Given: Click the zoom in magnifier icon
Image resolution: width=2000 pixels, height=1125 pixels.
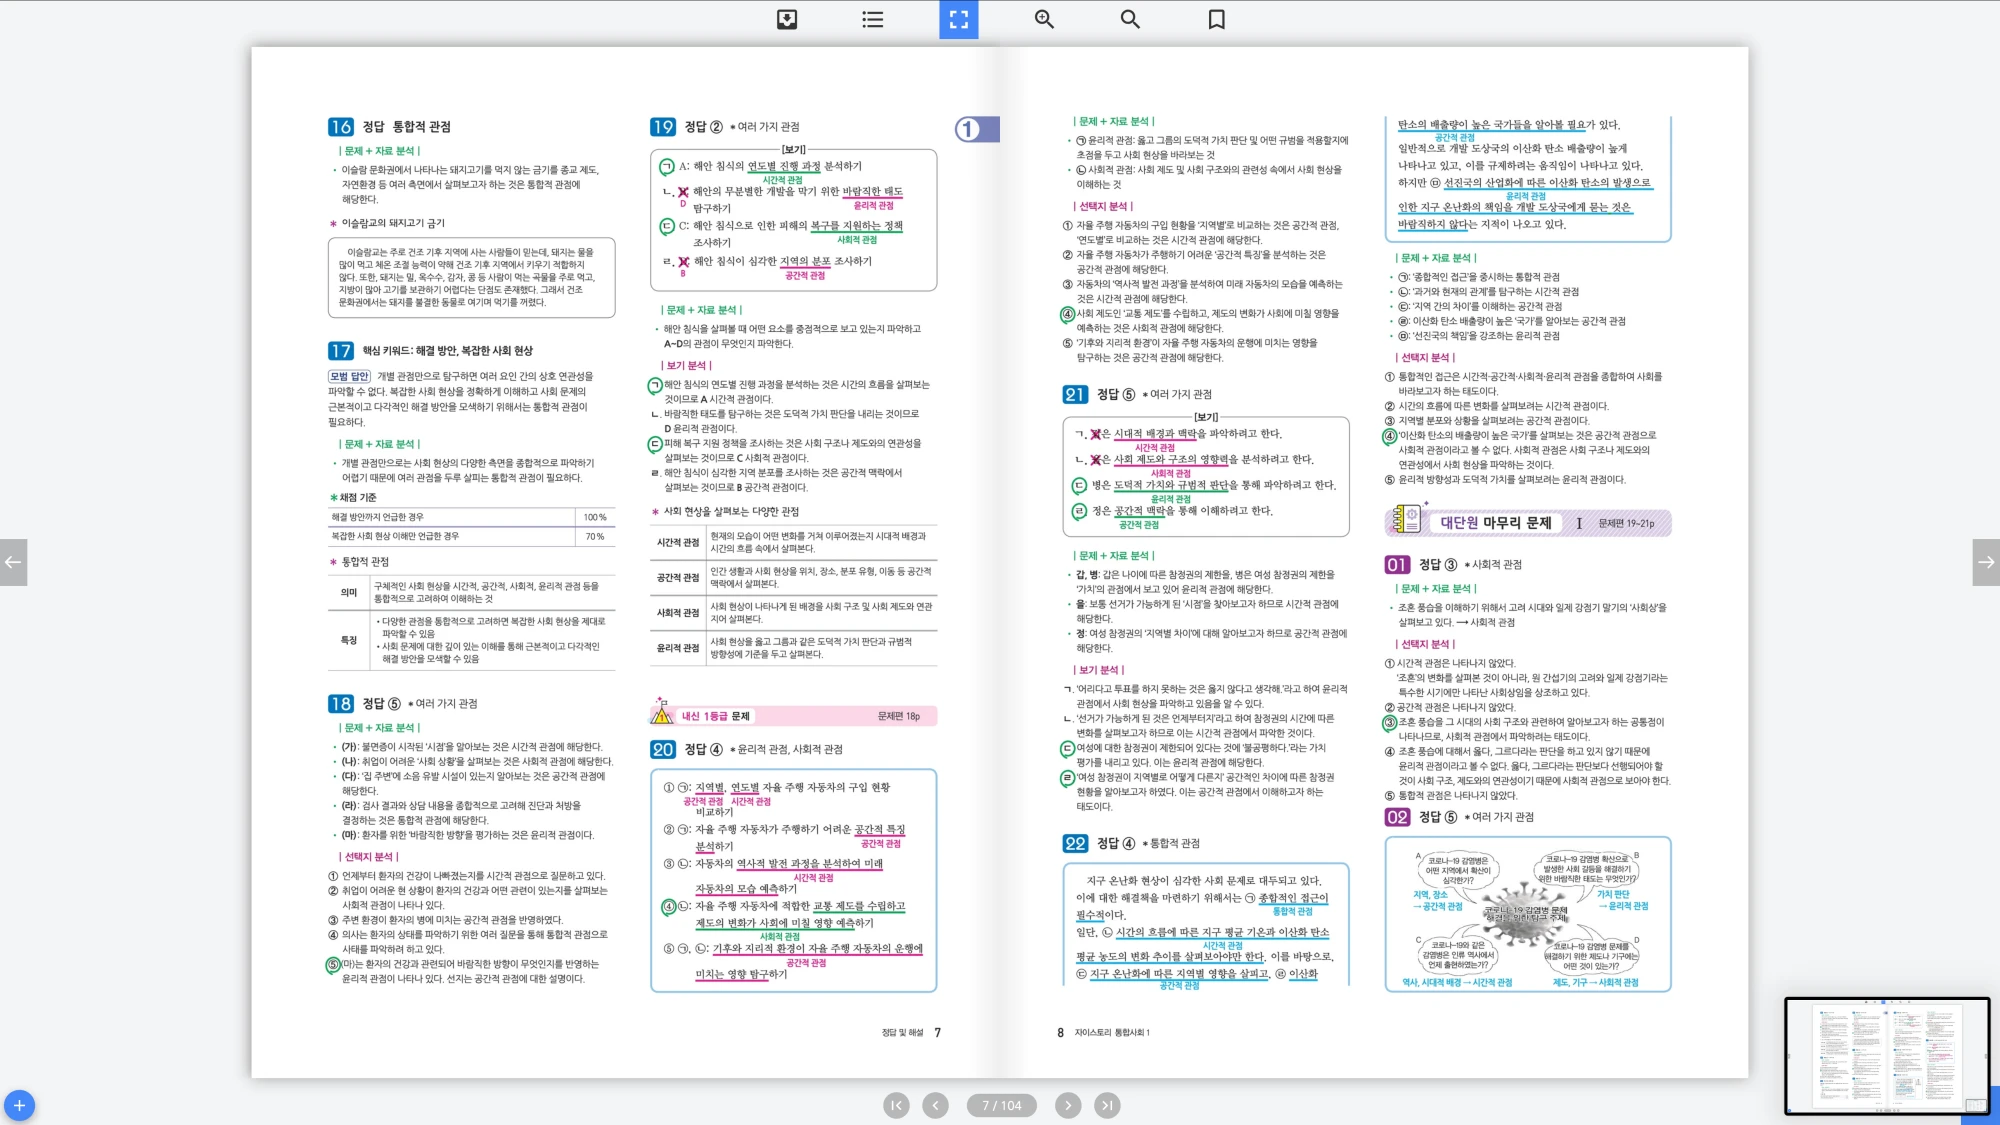Looking at the screenshot, I should [x=1044, y=19].
